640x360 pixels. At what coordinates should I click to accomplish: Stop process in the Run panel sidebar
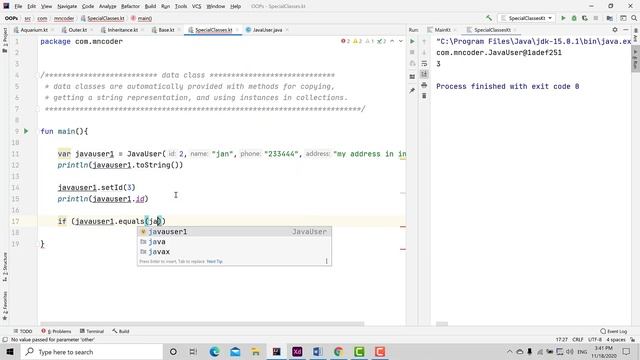412,52
